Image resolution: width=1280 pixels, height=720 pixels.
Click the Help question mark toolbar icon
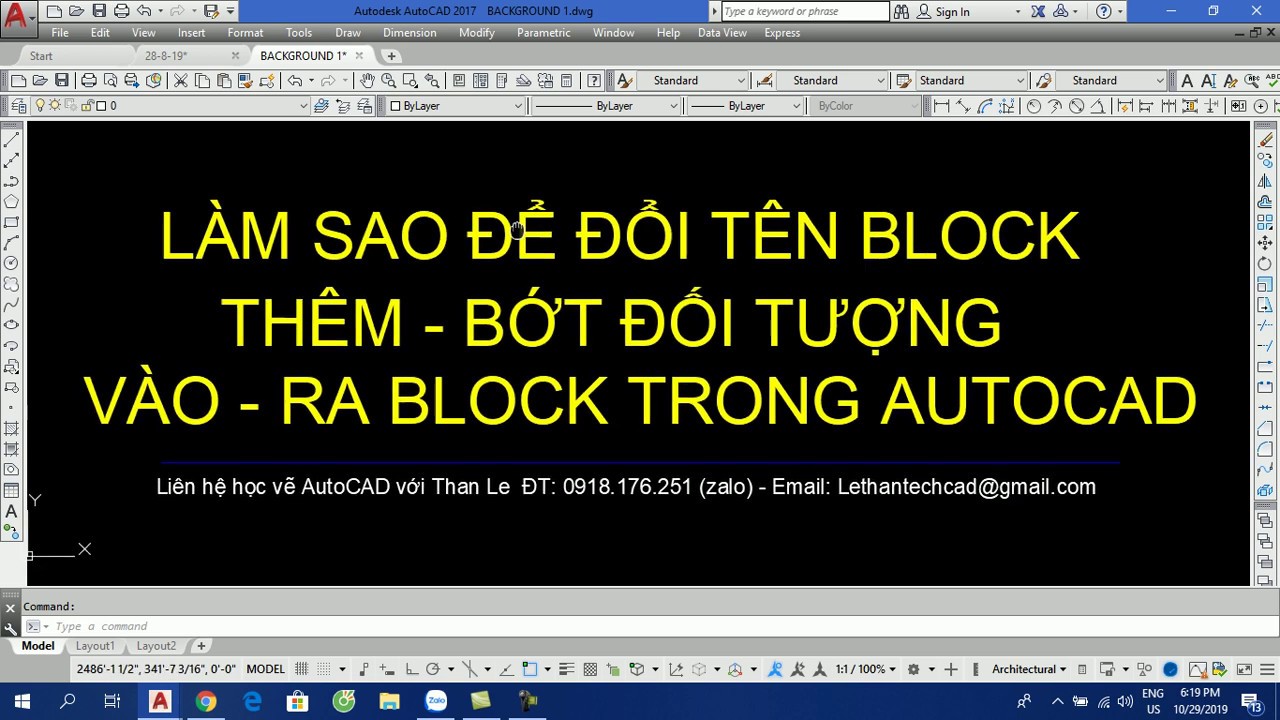[x=594, y=80]
